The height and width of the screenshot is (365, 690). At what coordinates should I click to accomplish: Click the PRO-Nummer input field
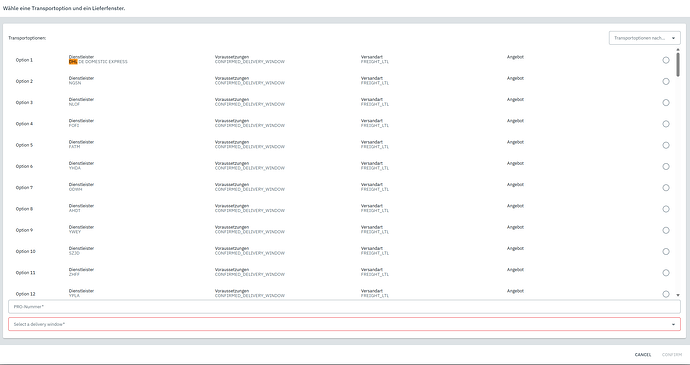tap(344, 306)
